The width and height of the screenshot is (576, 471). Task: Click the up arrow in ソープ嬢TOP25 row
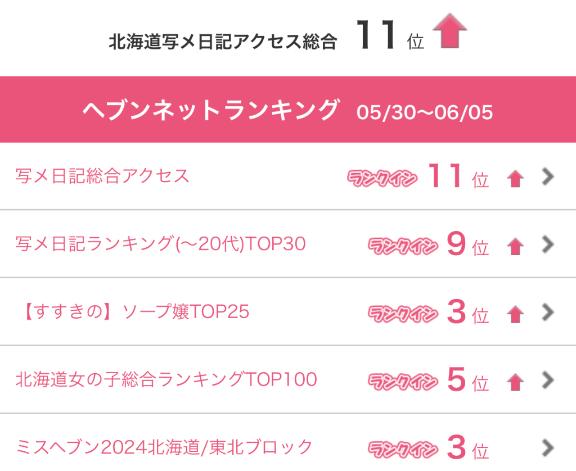pos(515,315)
